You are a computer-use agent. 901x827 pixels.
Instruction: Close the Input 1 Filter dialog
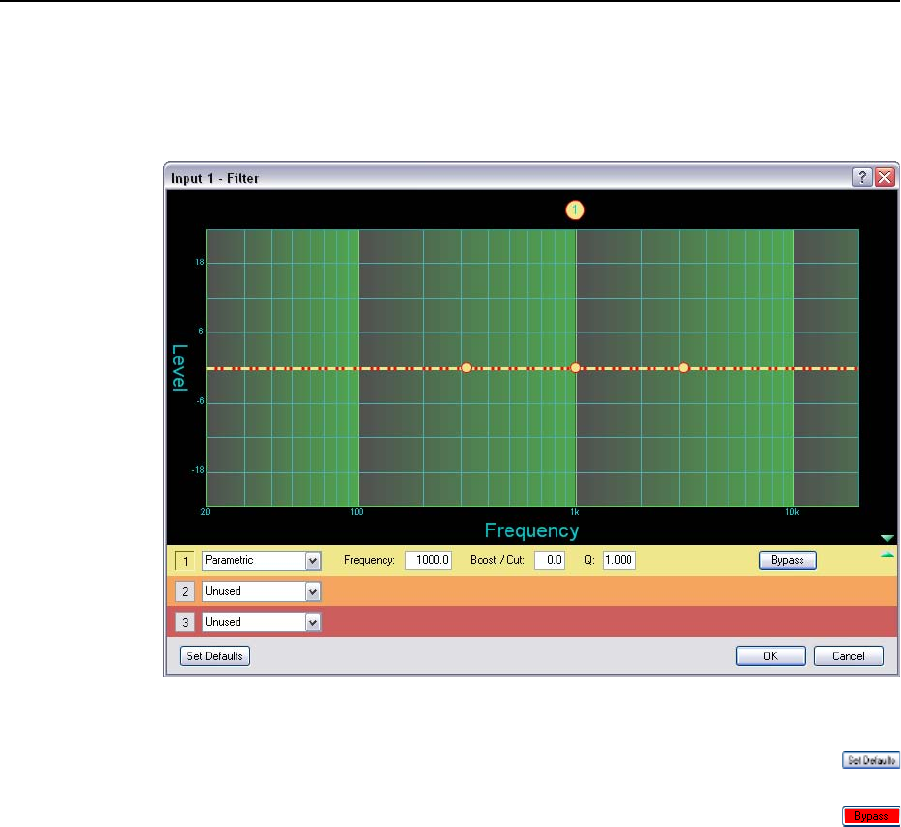coord(884,177)
